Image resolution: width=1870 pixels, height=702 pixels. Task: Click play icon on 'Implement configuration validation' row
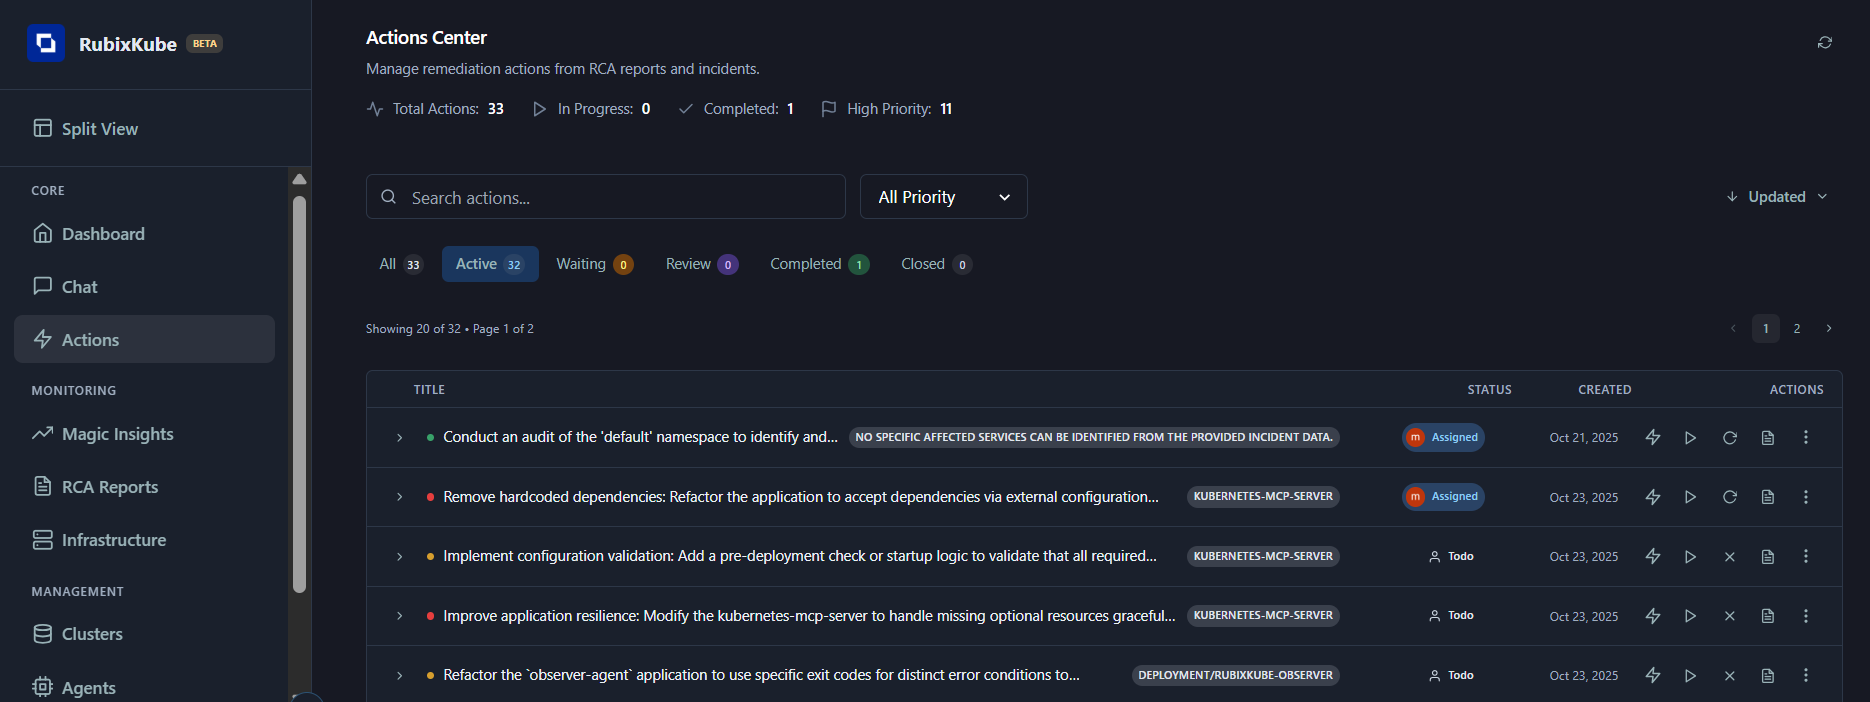coord(1690,556)
